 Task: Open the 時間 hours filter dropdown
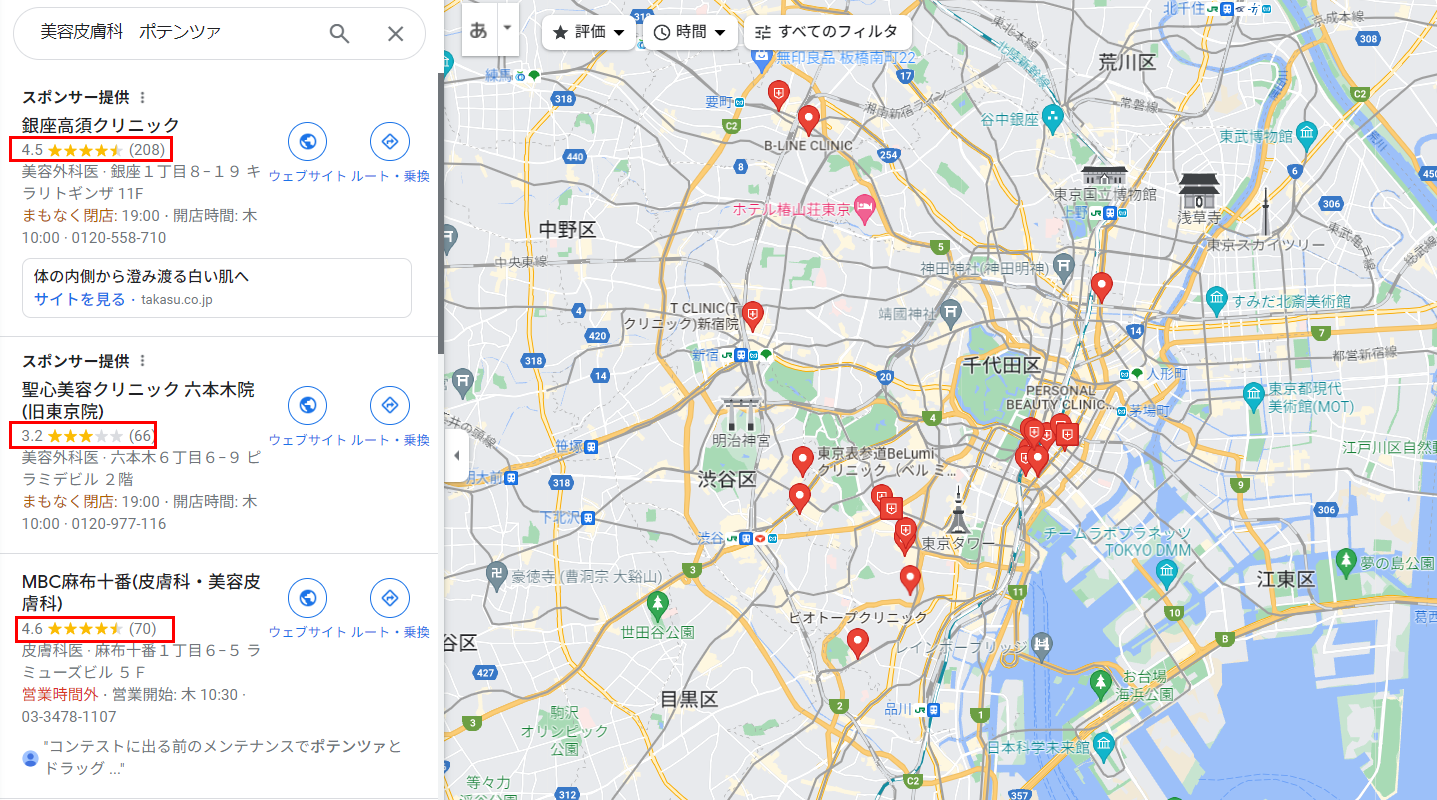coord(689,32)
